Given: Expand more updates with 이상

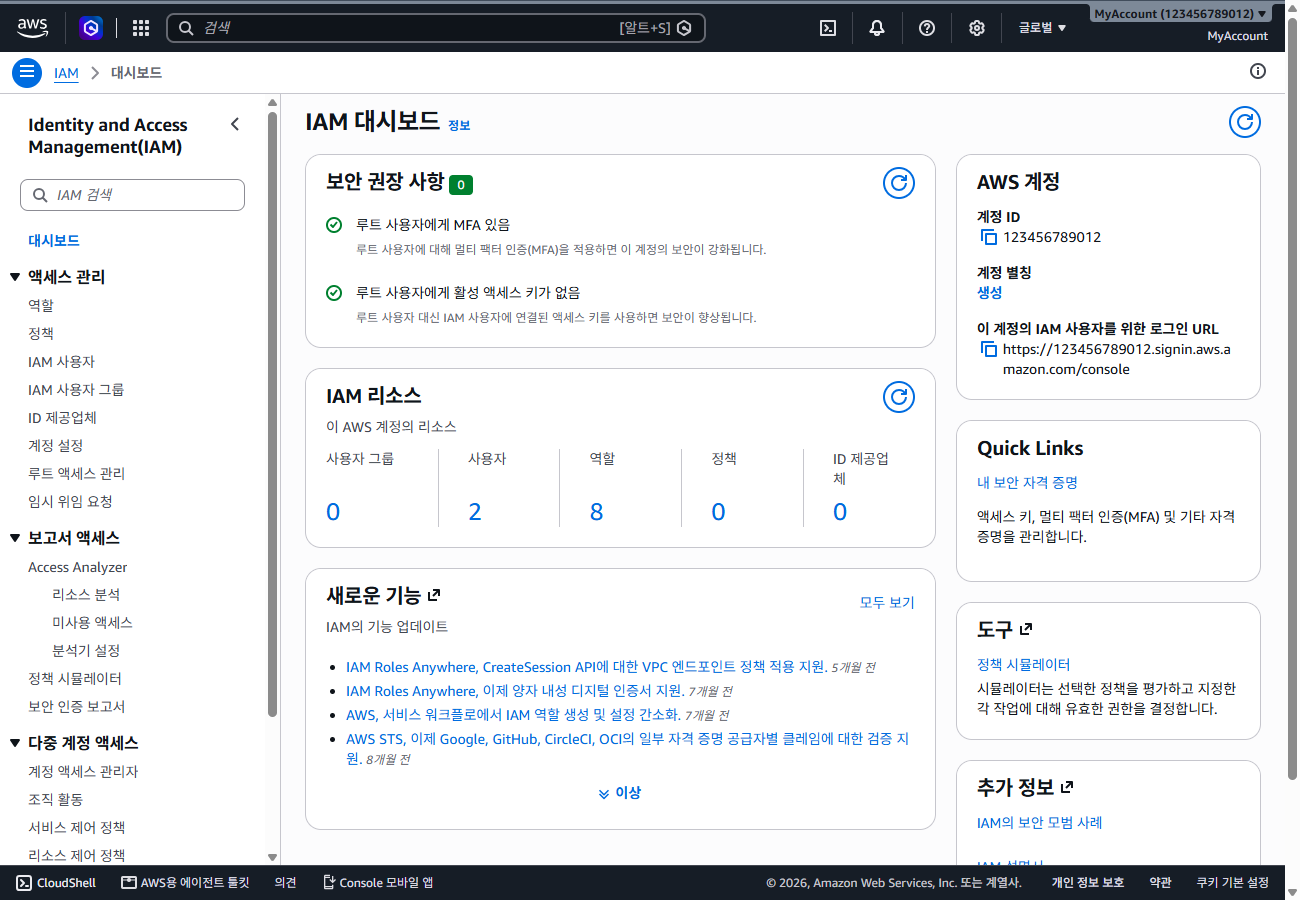Looking at the screenshot, I should click(x=619, y=793).
